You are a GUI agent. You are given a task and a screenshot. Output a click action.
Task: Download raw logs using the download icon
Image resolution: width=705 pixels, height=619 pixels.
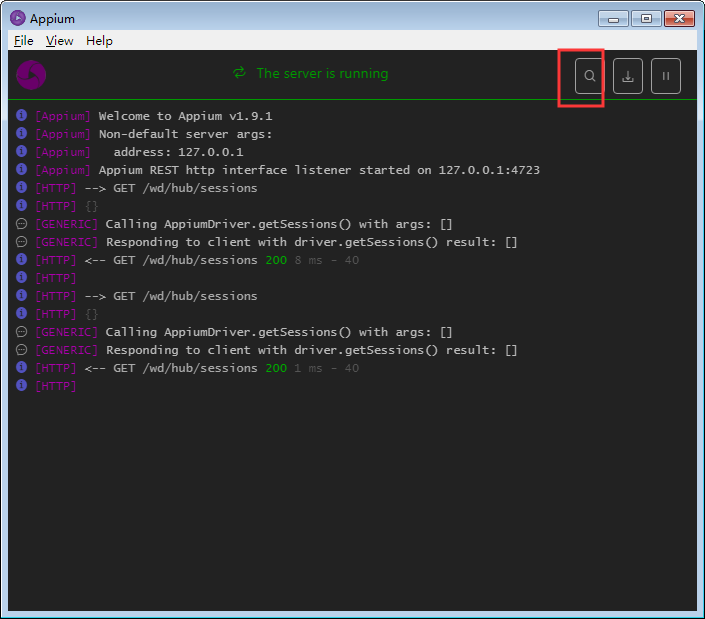(x=628, y=76)
